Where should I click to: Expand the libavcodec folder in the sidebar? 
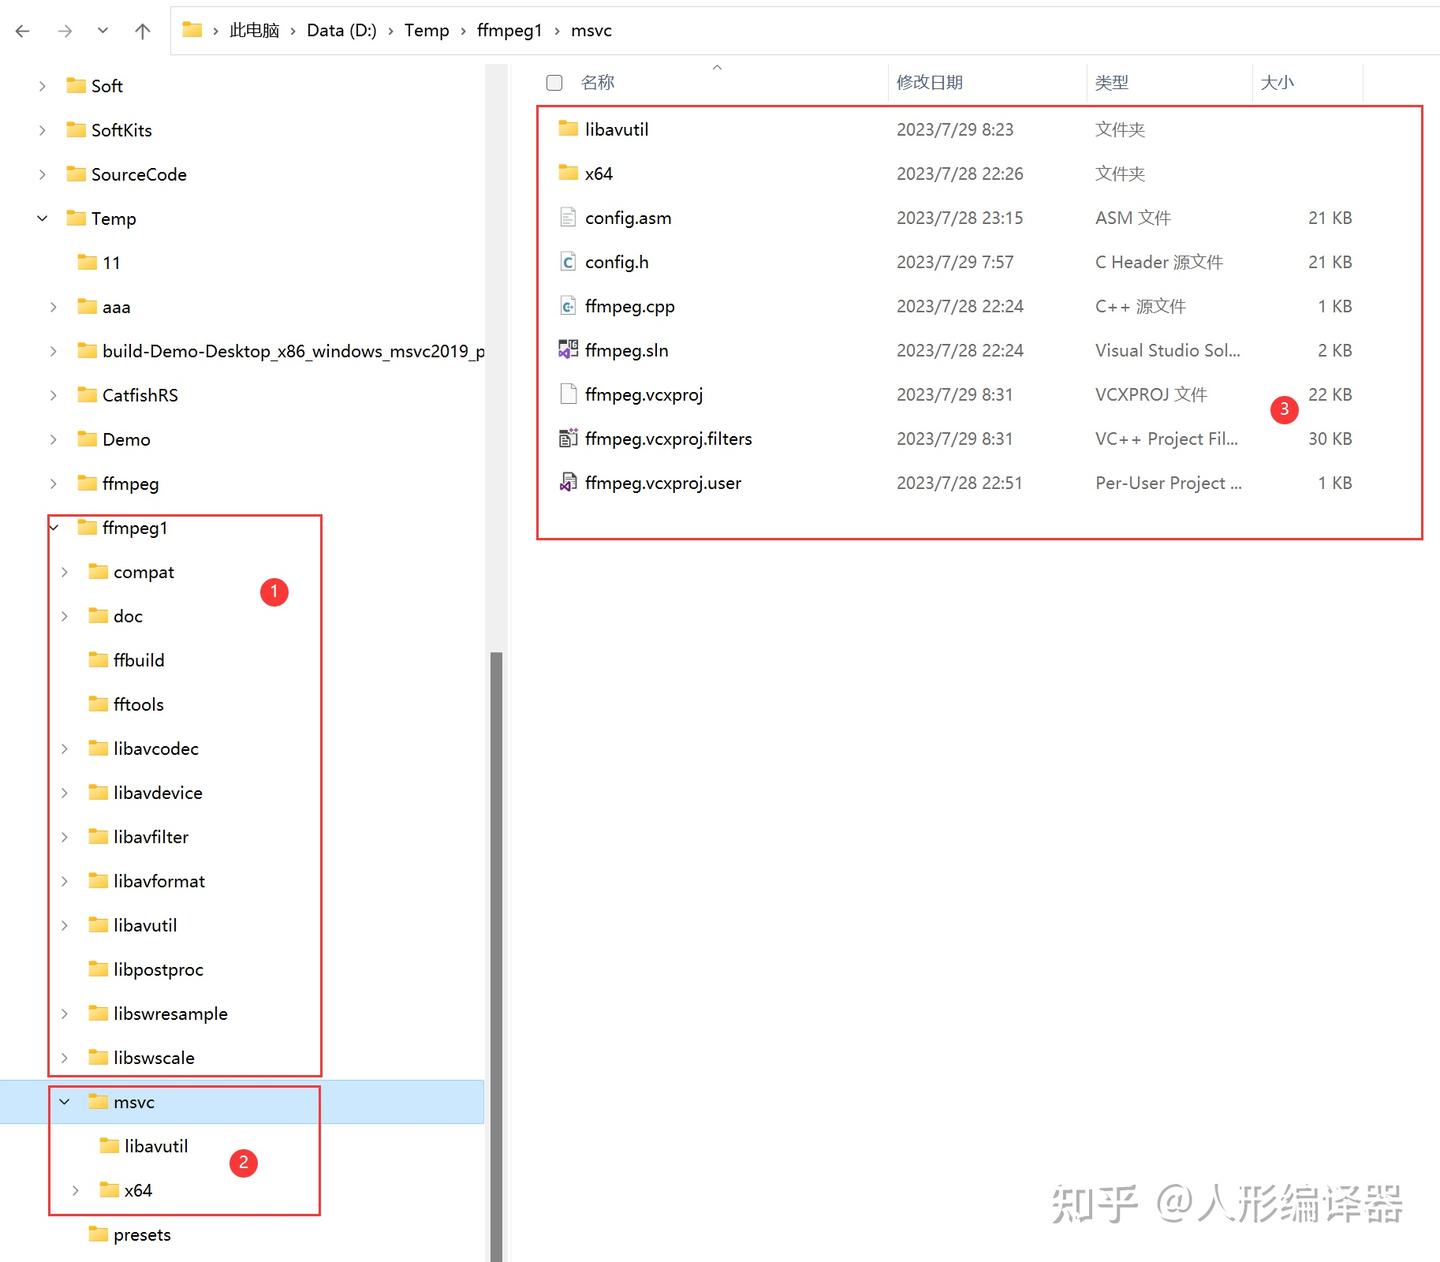pos(65,748)
